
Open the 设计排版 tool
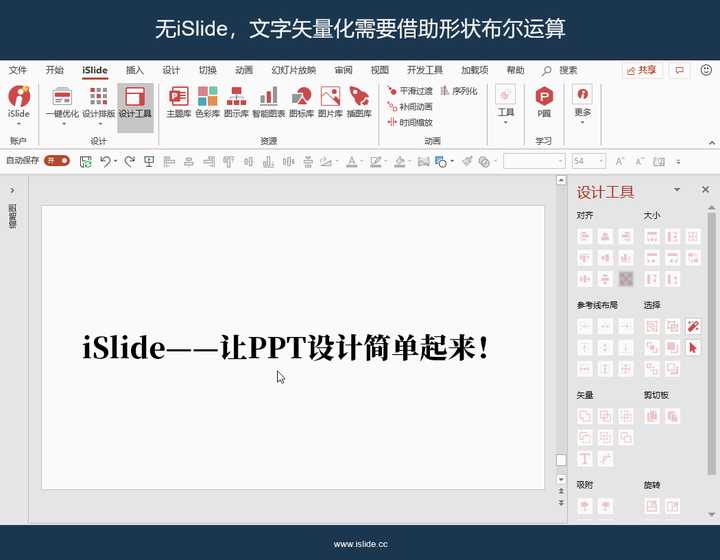(98, 102)
